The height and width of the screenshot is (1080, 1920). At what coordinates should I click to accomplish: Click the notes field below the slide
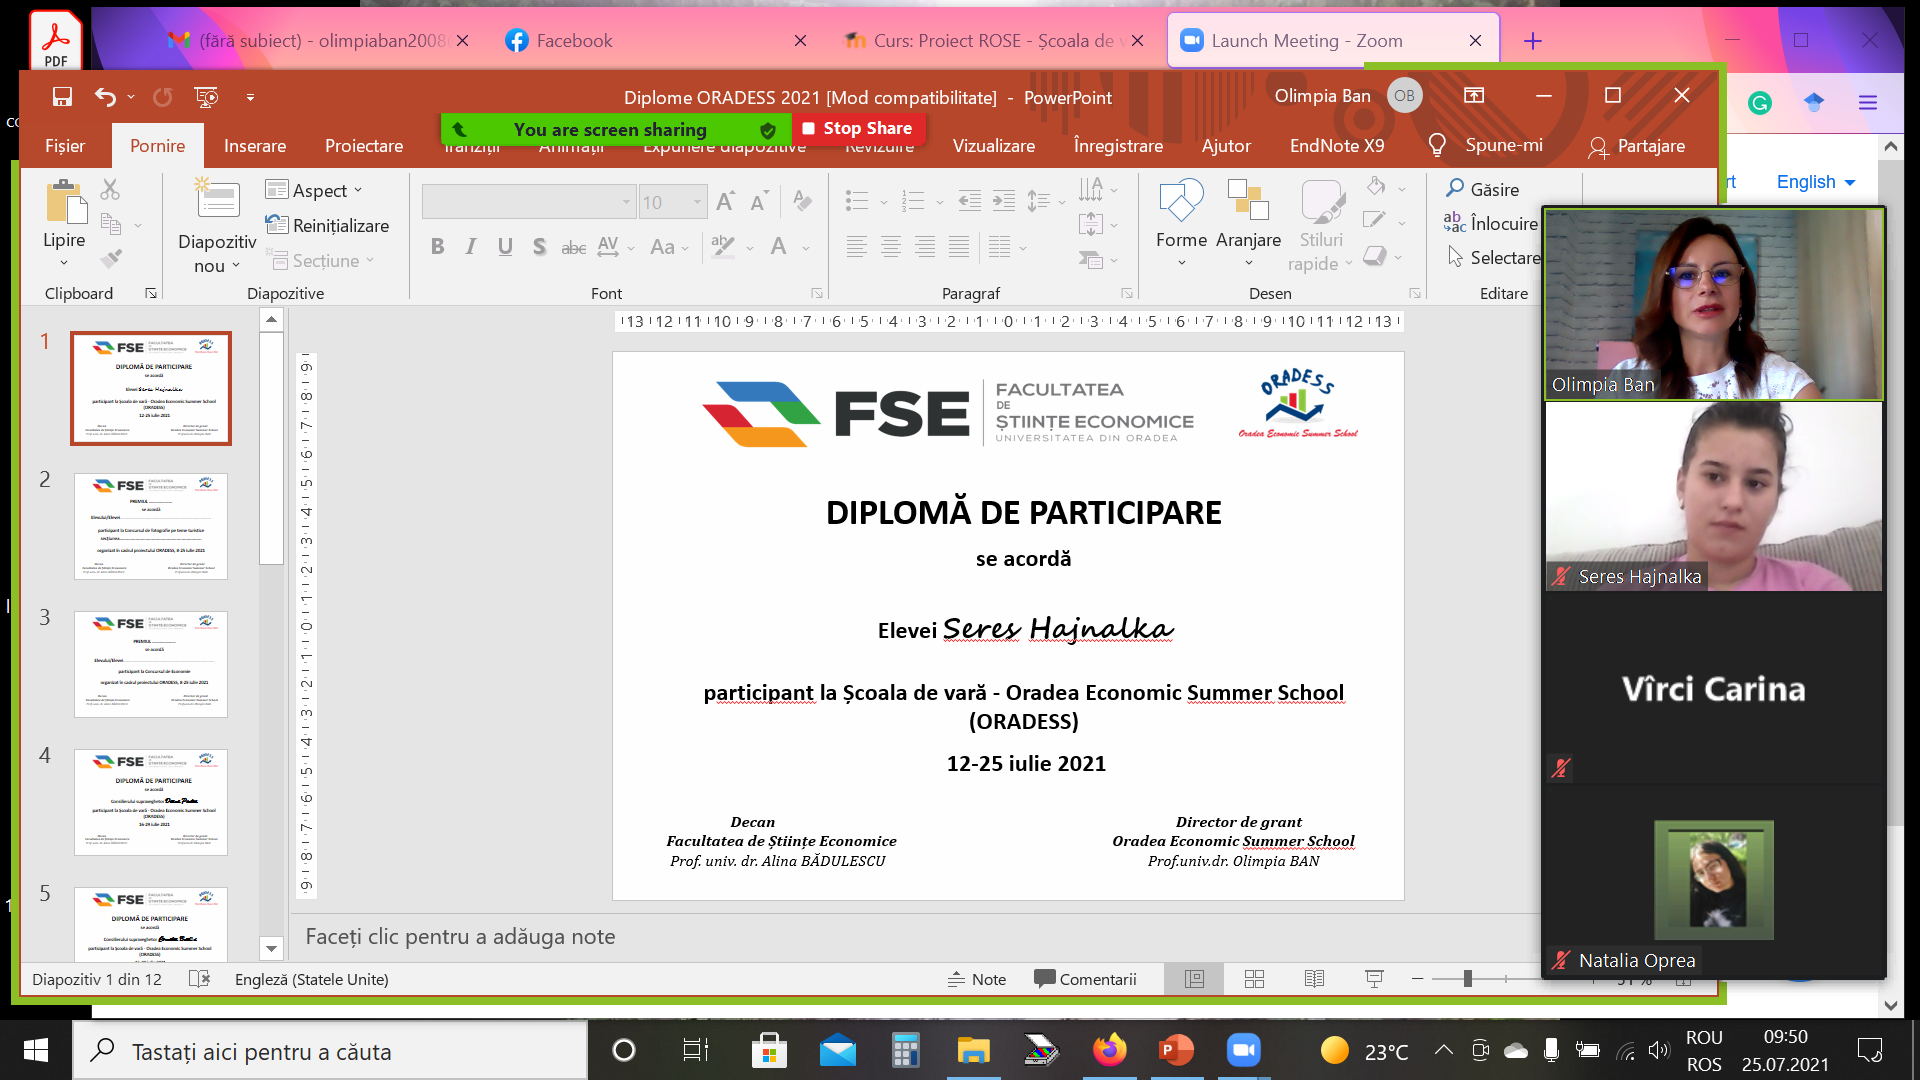coord(915,937)
